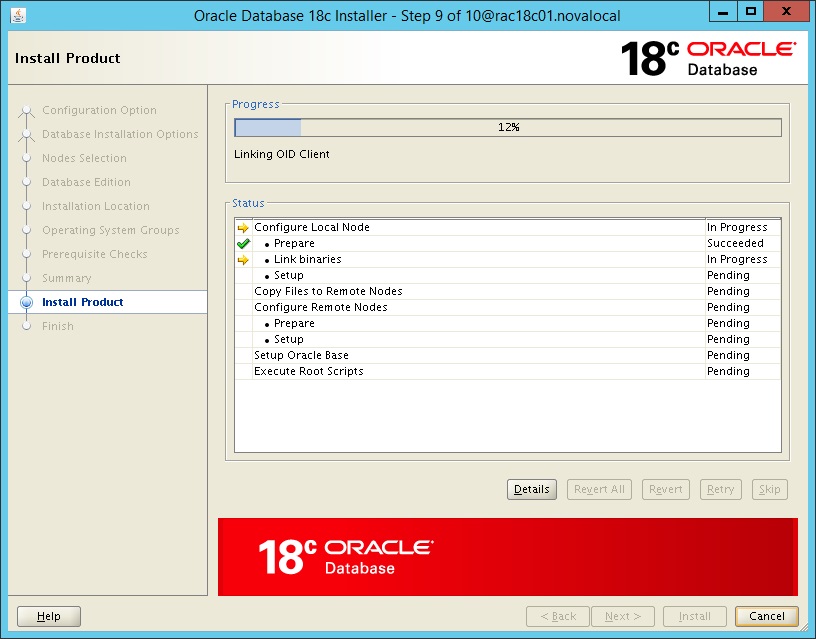
Task: Click the progress bar showing 12%
Action: point(508,127)
